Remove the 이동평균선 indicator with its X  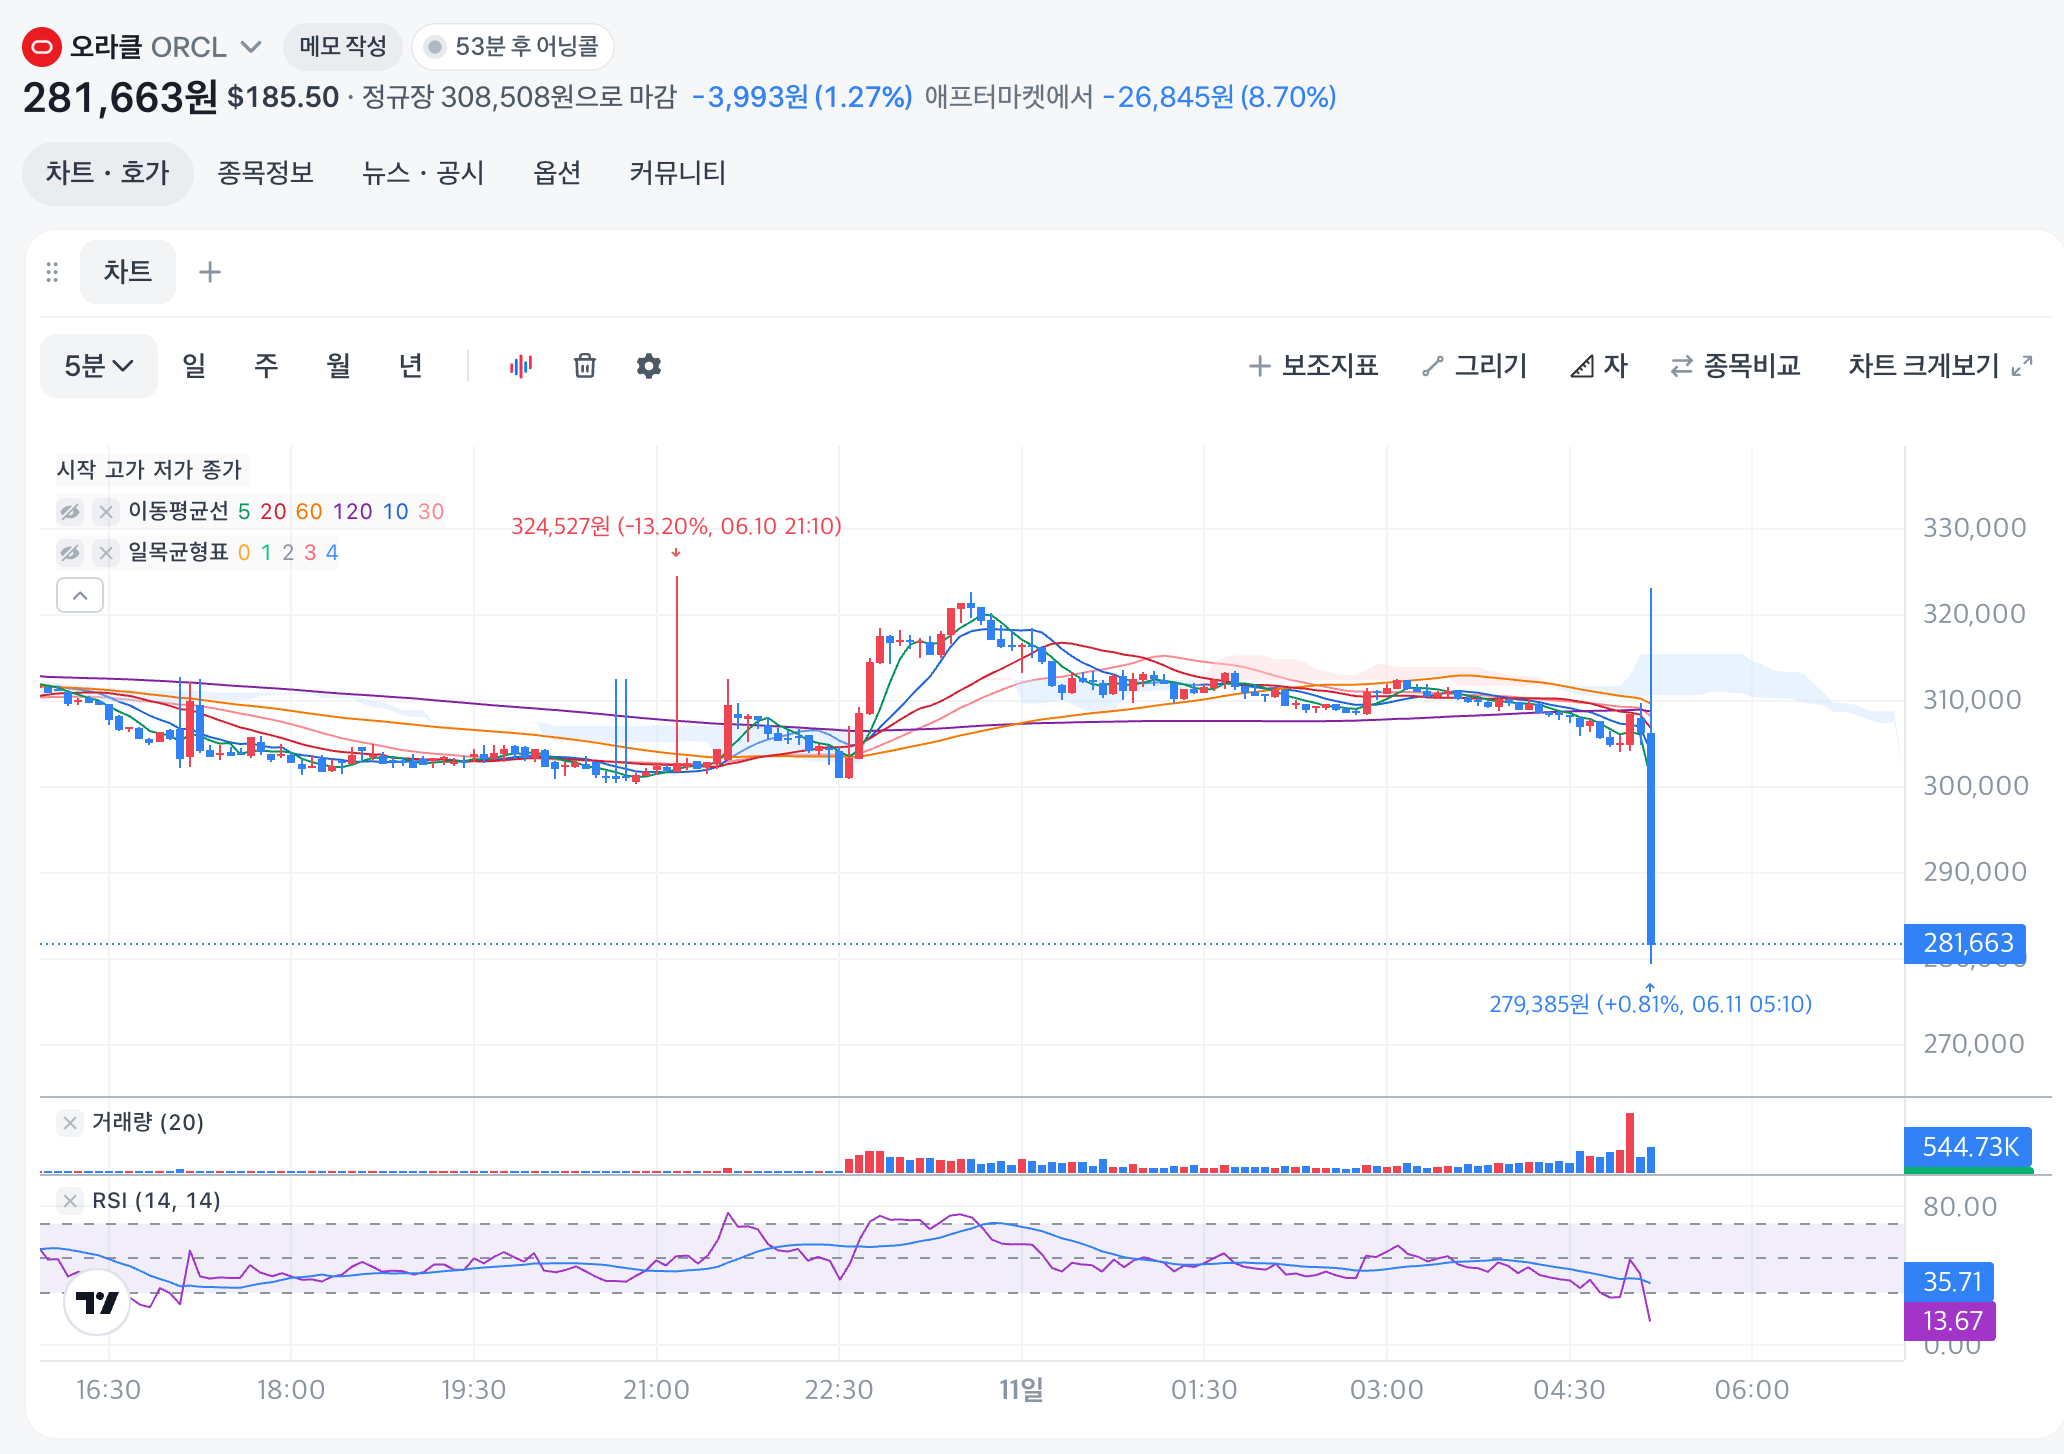pos(106,512)
